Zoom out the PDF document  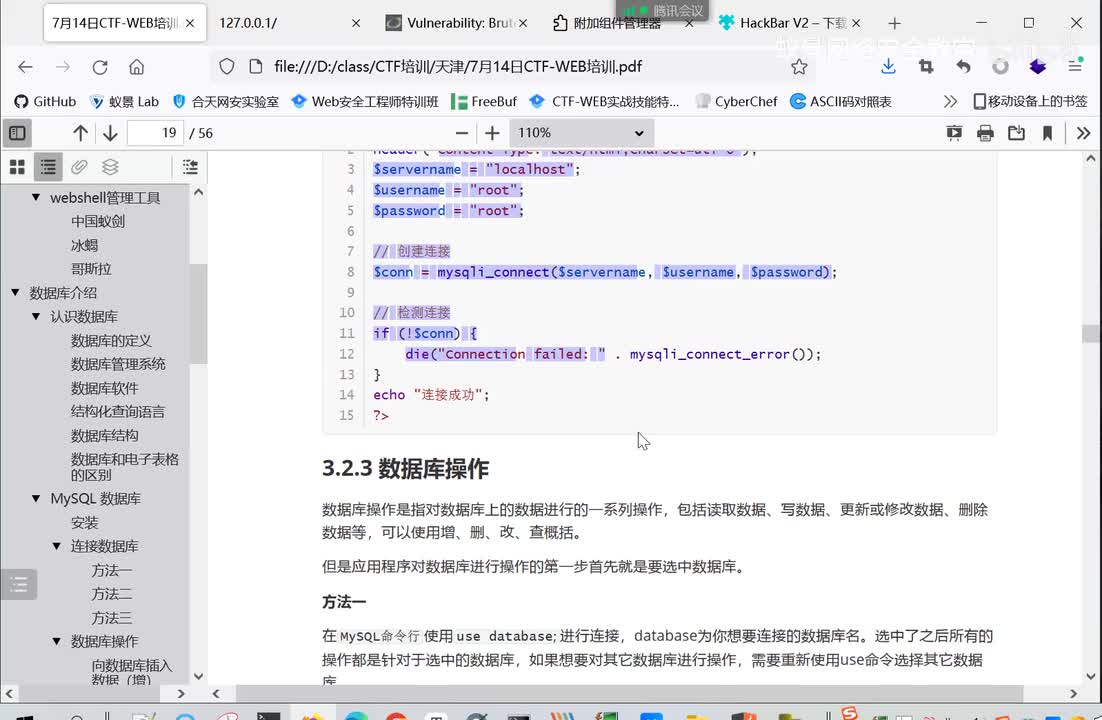point(462,133)
